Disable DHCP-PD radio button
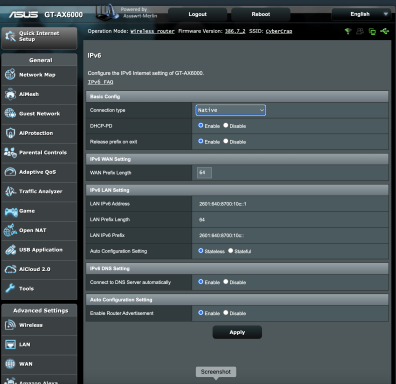The image size is (396, 384). (x=226, y=125)
